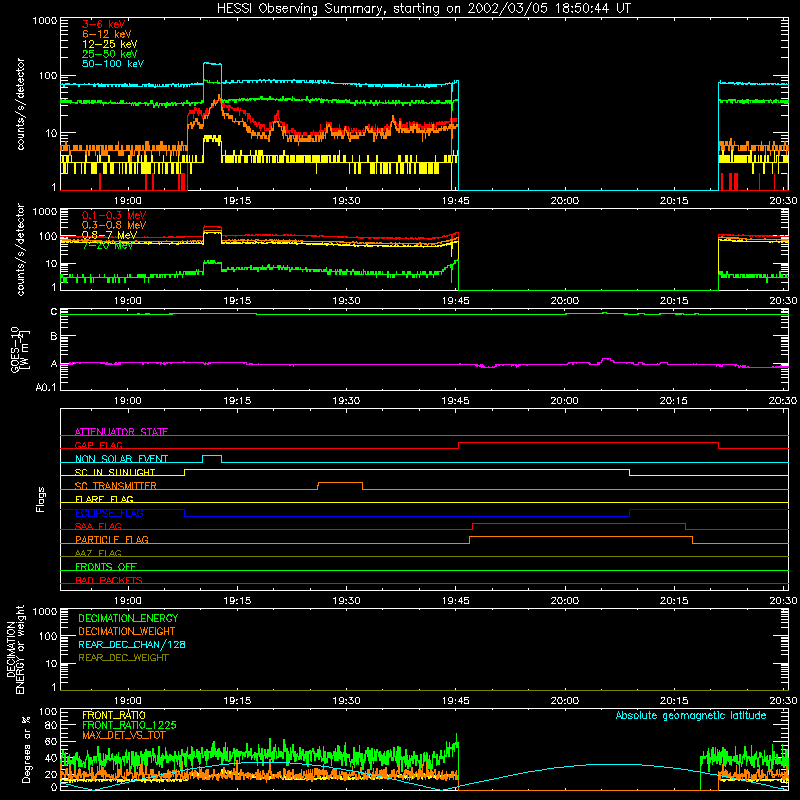Click the Degrees or % axis title

[x=26, y=749]
